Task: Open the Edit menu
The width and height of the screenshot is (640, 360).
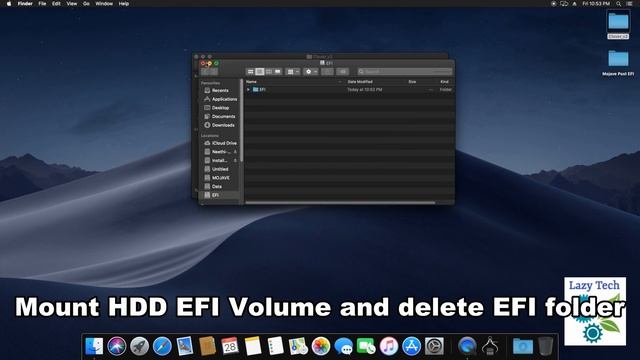Action: click(x=56, y=4)
